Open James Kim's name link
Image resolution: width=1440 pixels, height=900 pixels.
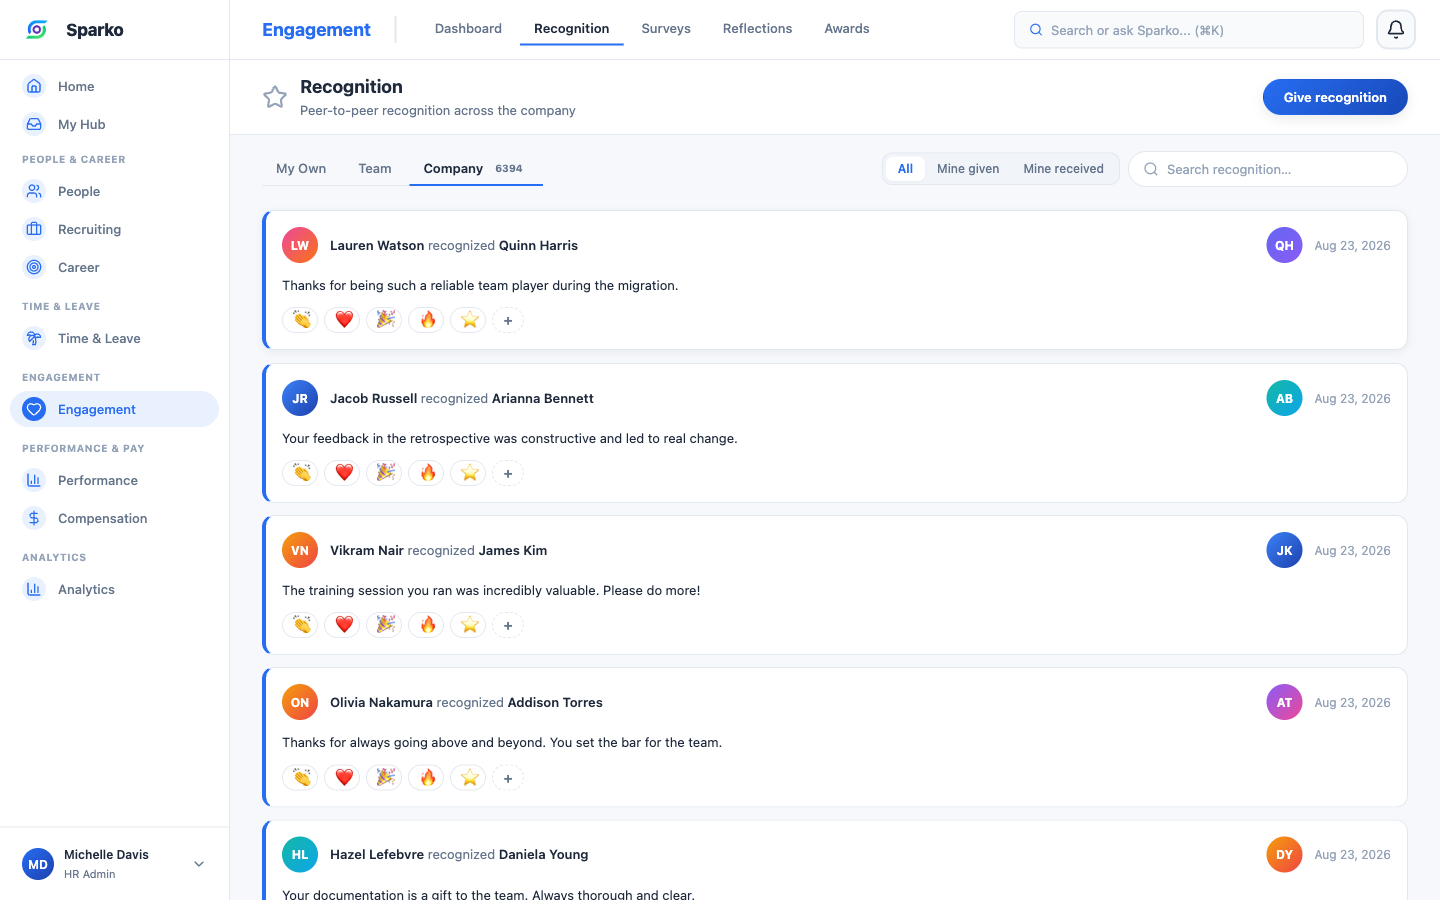click(513, 550)
